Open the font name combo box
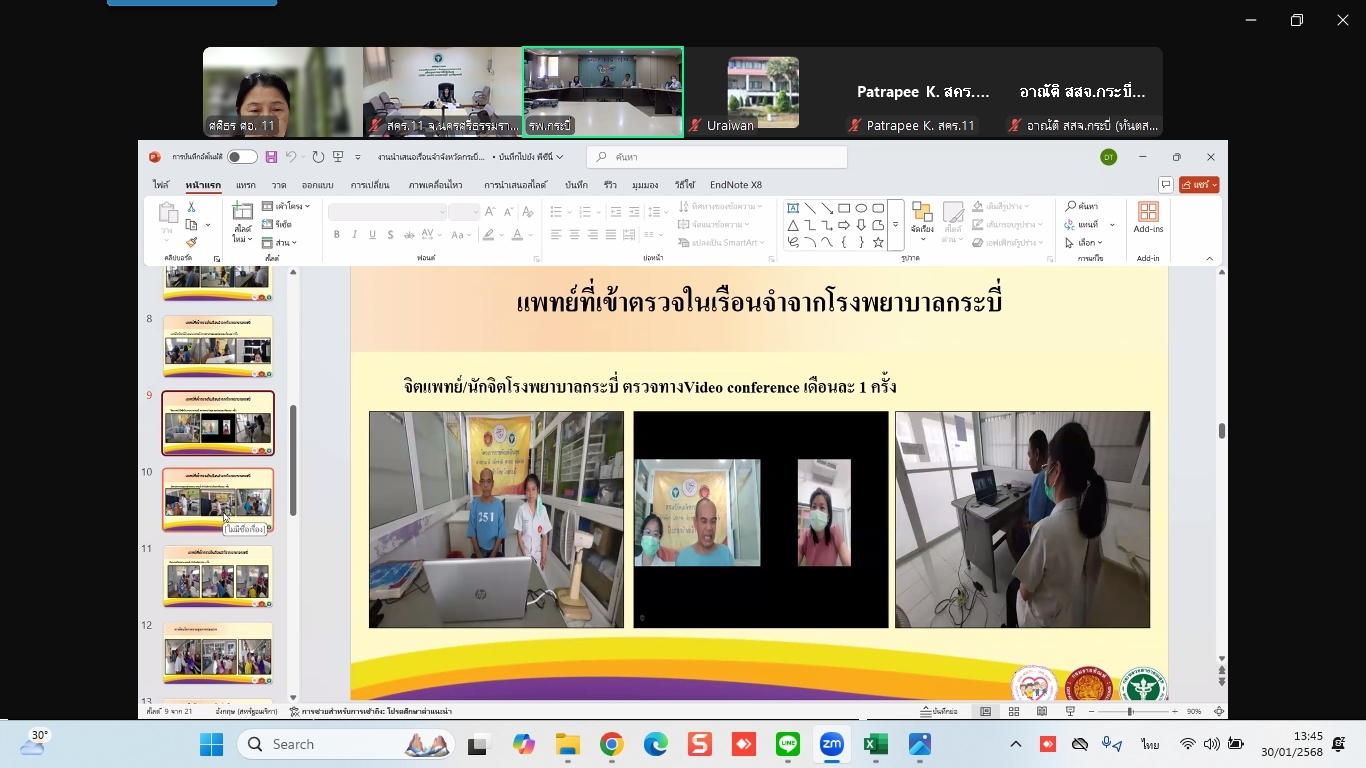 point(387,212)
